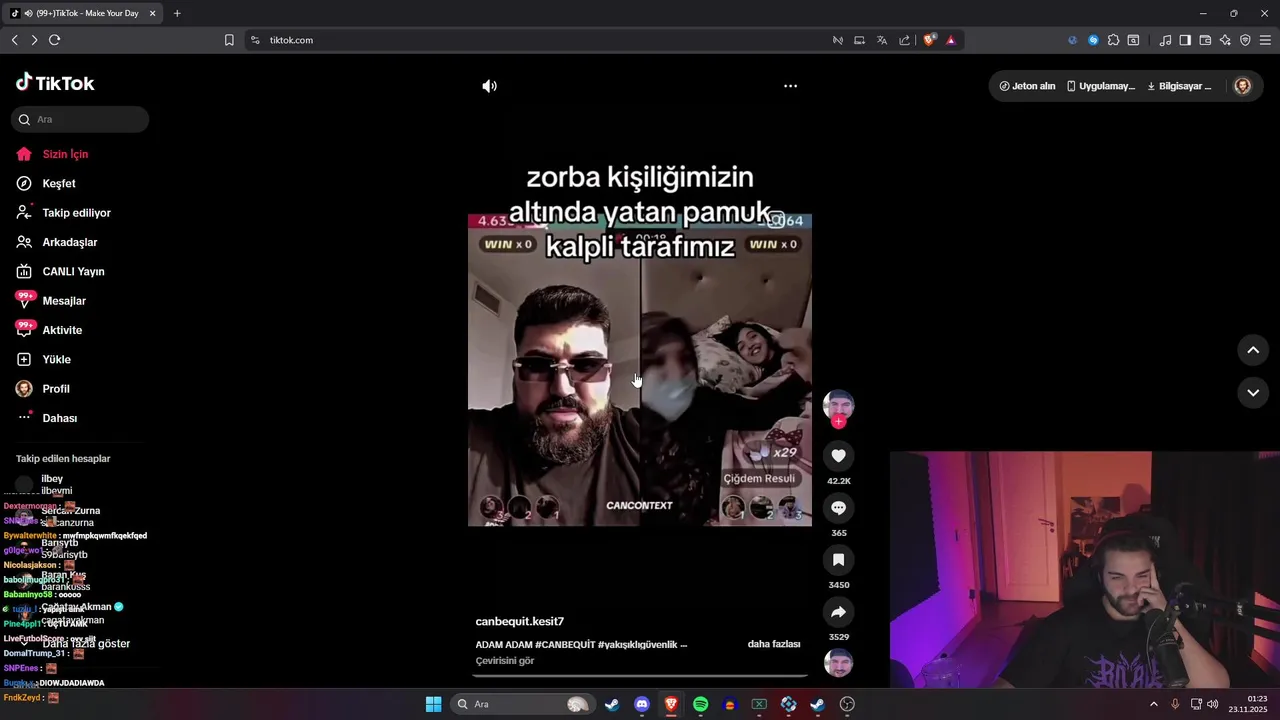Click the share page icon in address bar
1280x720 pixels.
(x=905, y=40)
